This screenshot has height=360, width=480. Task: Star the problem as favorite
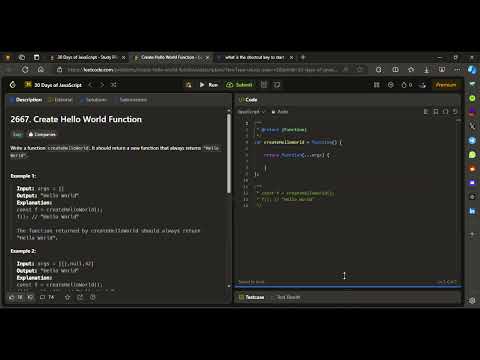67,297
